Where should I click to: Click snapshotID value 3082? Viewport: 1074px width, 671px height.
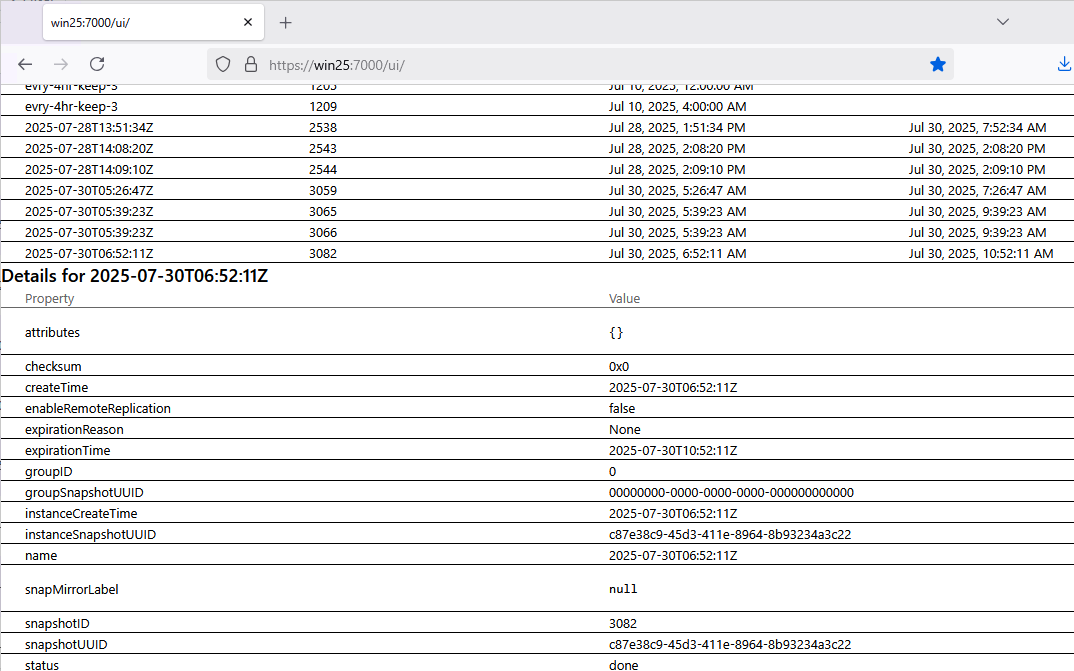tap(623, 624)
